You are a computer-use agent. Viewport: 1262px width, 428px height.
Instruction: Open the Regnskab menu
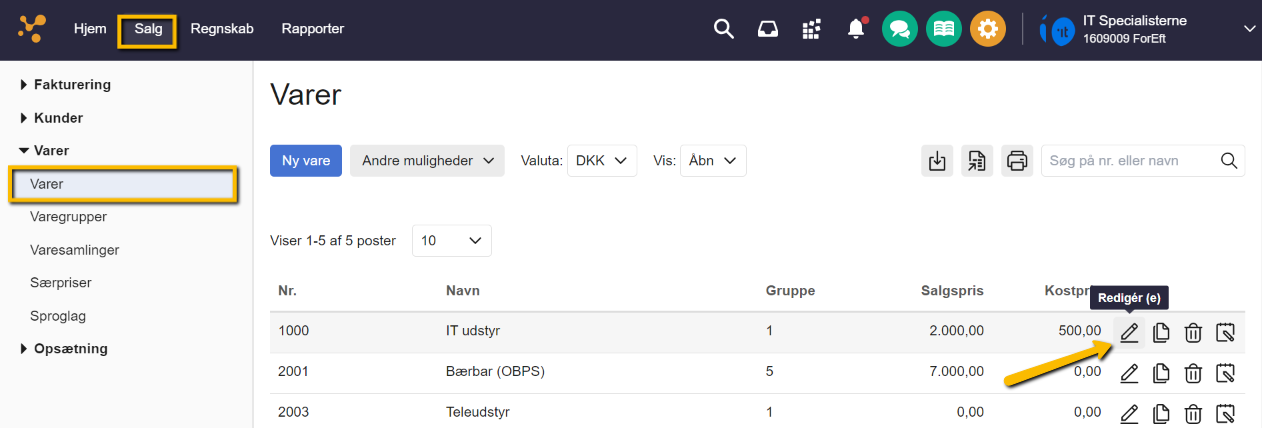tap(222, 29)
